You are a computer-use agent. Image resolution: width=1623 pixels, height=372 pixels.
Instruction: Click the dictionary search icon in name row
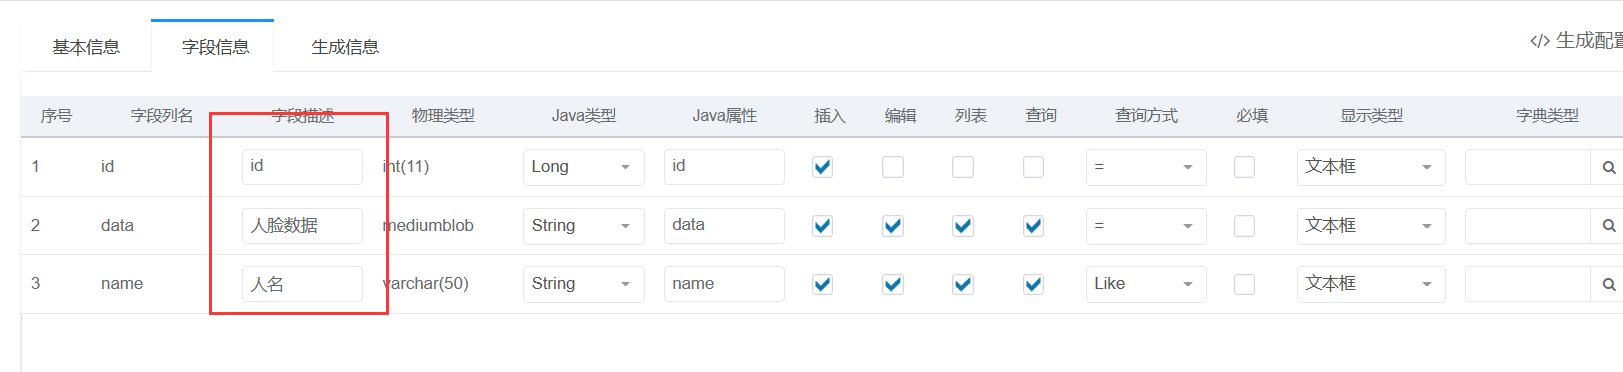click(x=1607, y=284)
